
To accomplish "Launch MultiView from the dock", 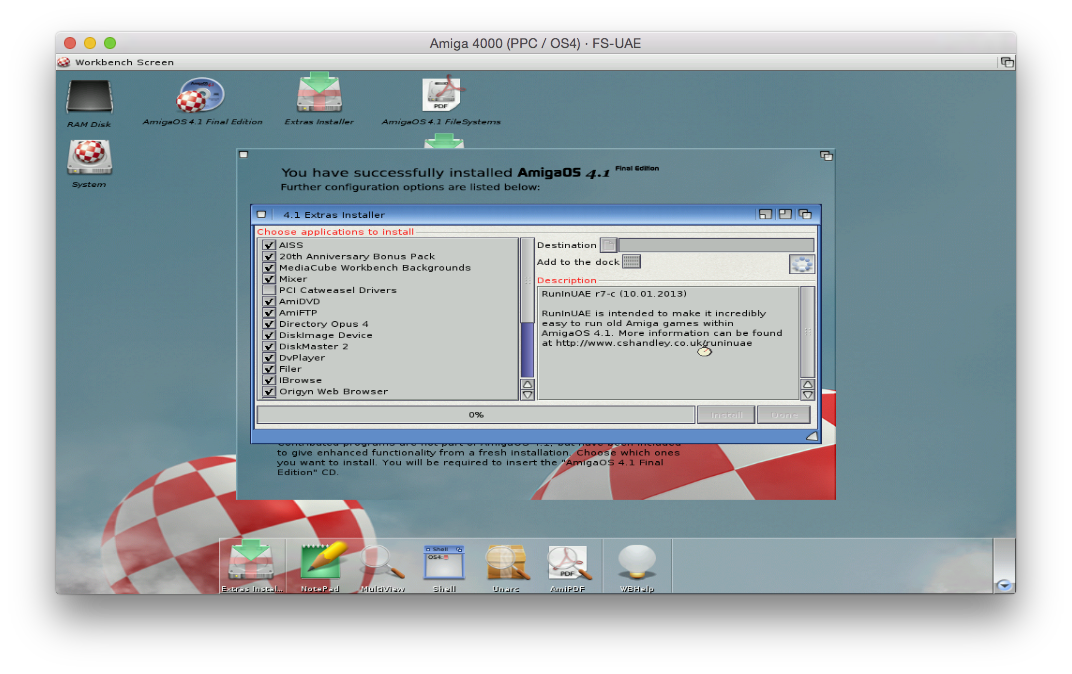I will point(383,567).
